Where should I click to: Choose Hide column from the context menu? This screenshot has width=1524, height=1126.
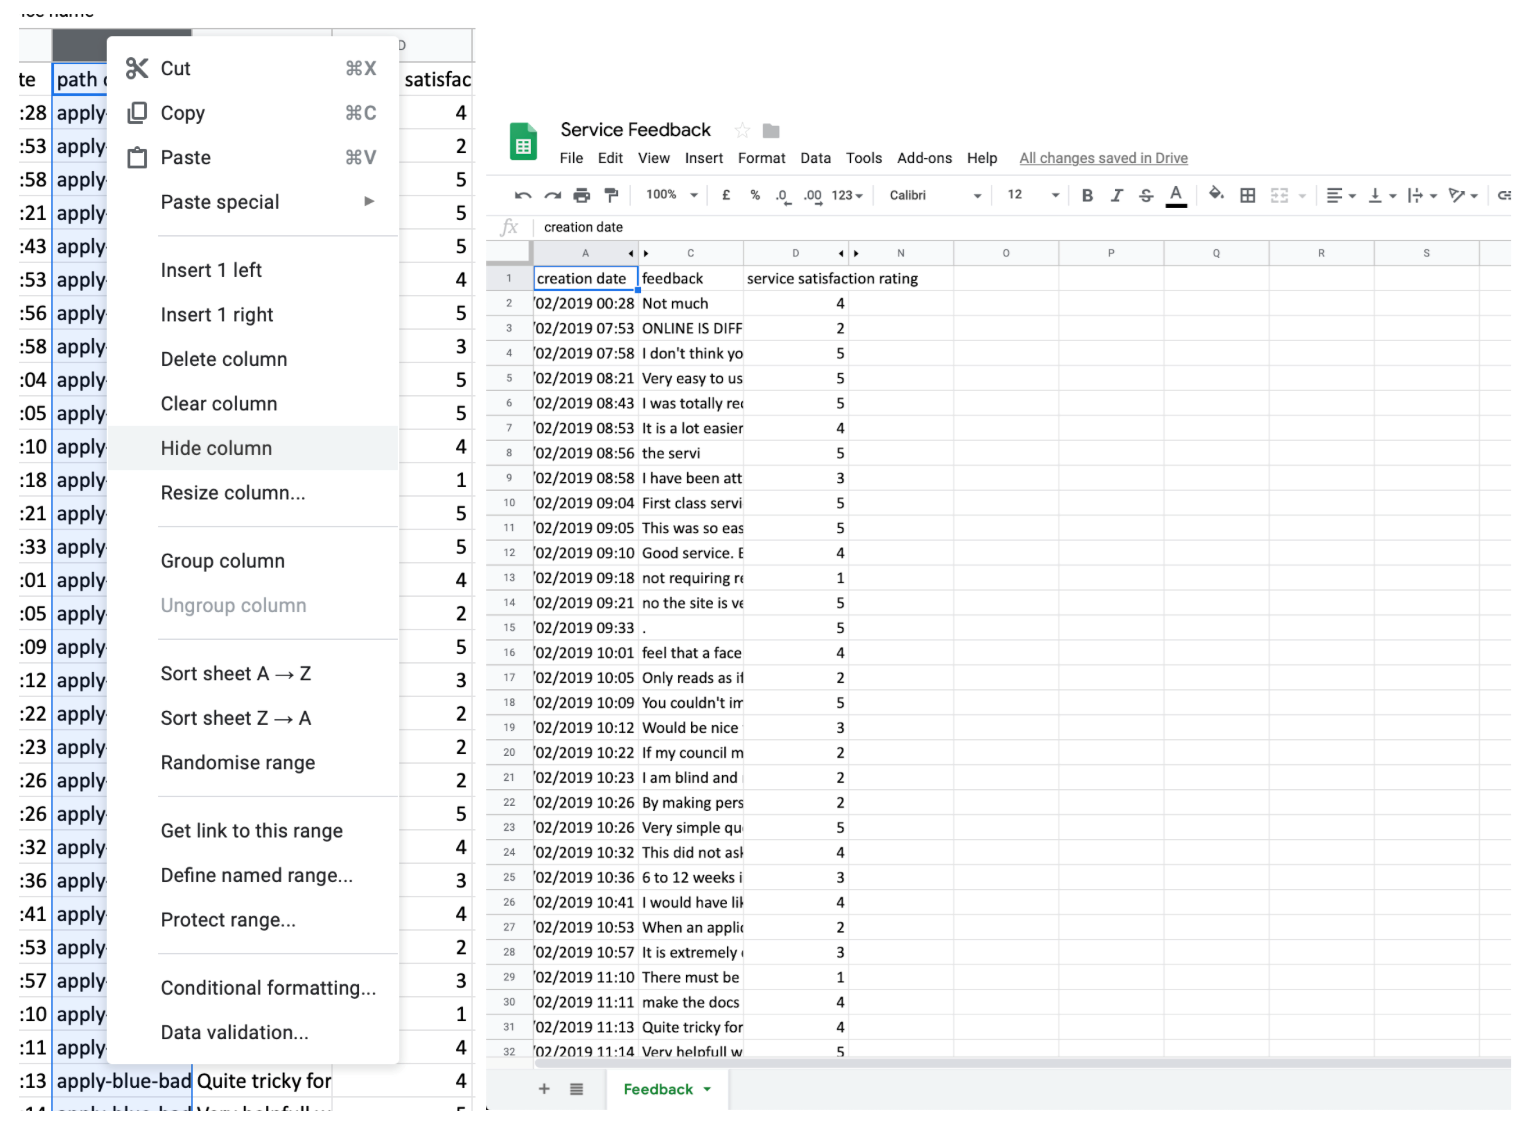216,448
